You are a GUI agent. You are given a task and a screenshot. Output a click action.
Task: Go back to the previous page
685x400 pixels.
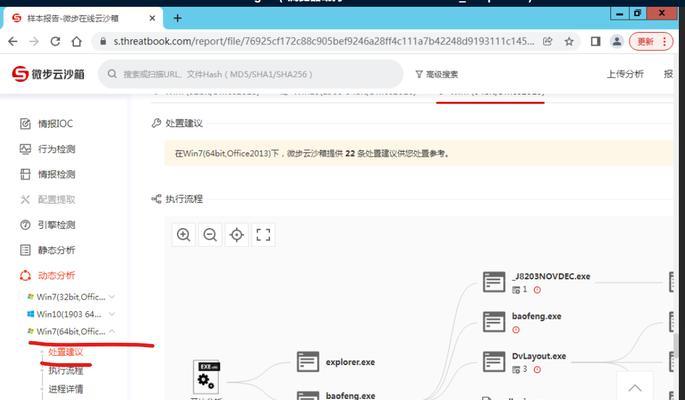pyautogui.click(x=13, y=41)
